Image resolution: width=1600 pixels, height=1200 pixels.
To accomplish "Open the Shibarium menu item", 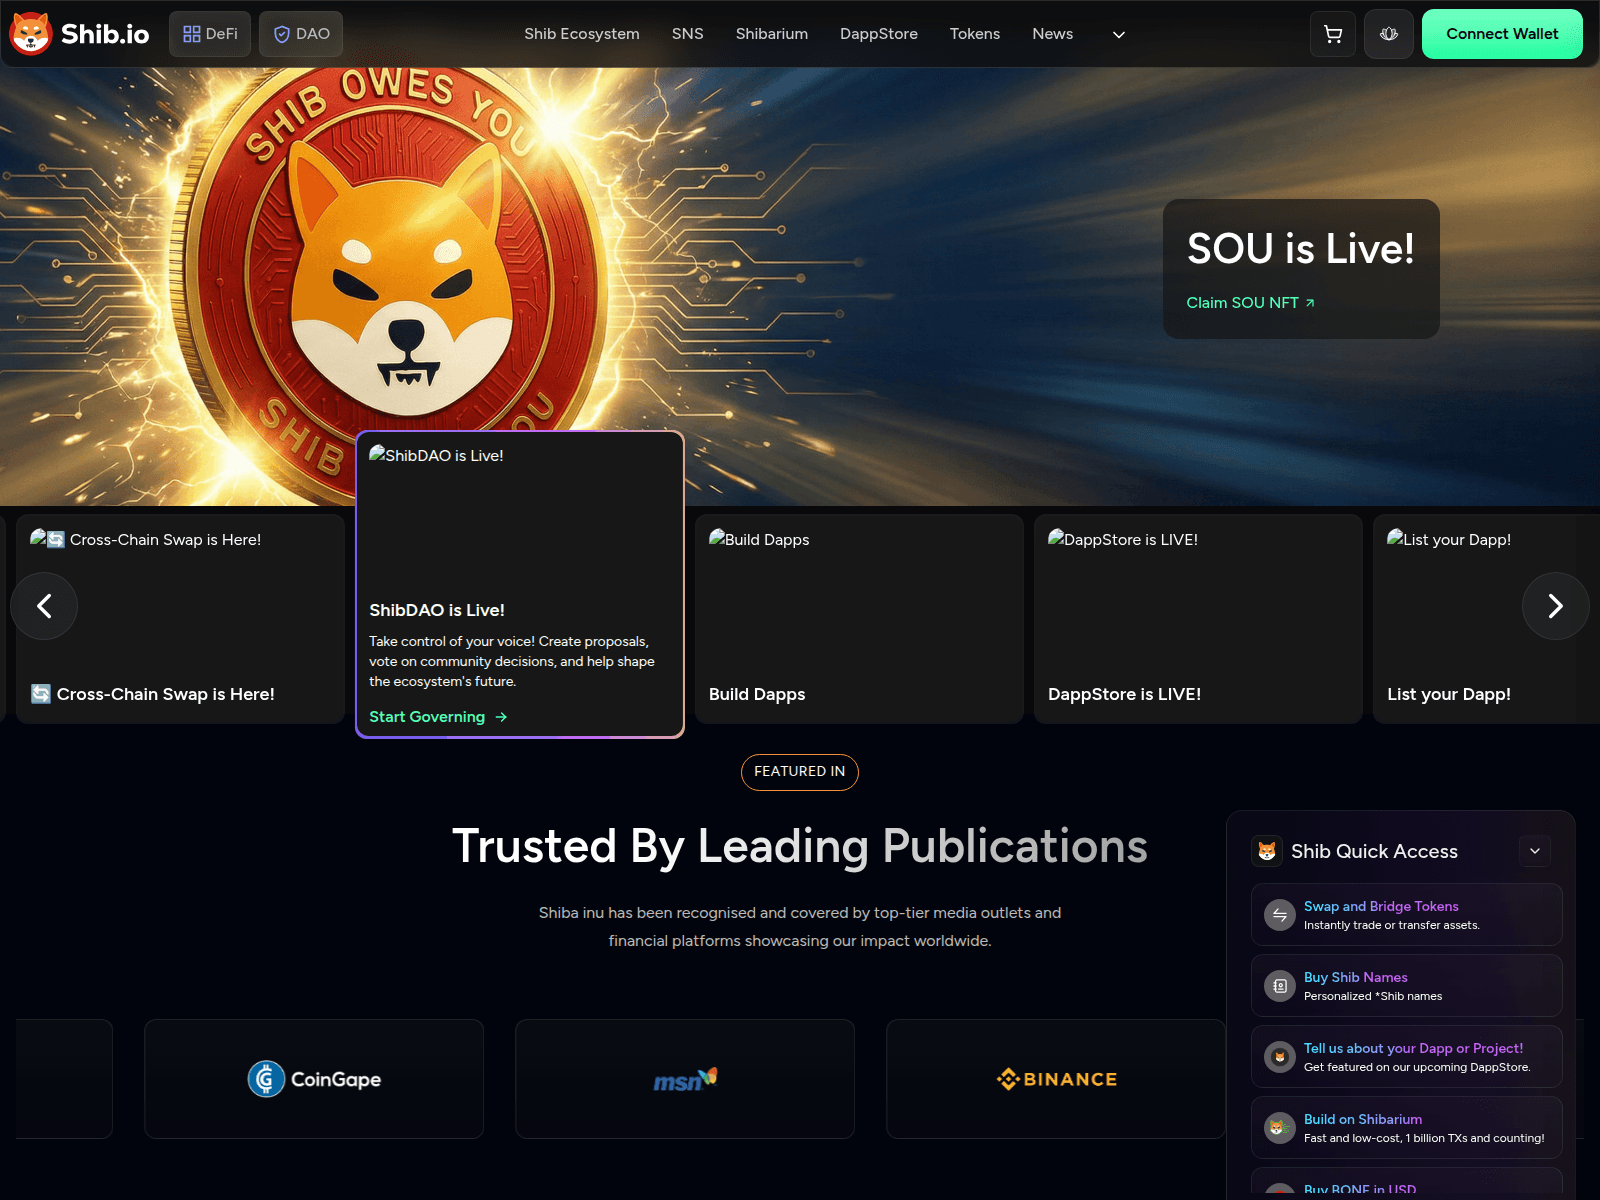I will tap(771, 33).
